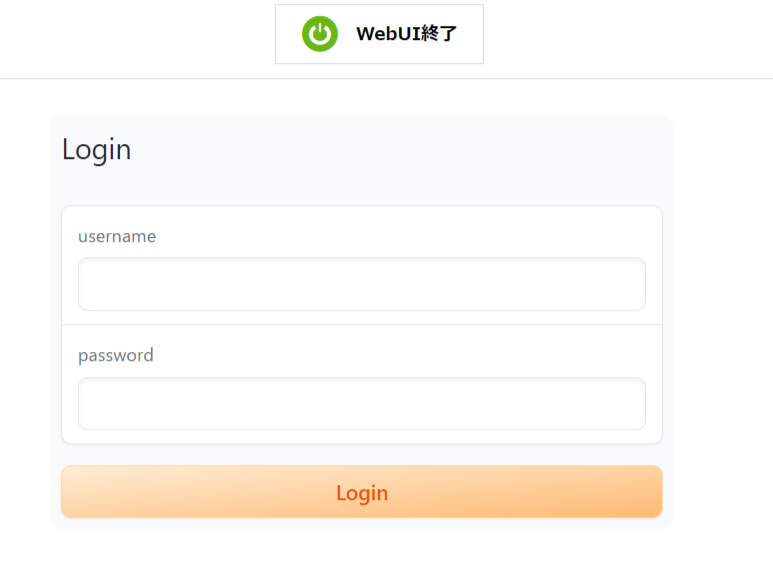Shut down via the WebUI終了 button

pos(379,34)
